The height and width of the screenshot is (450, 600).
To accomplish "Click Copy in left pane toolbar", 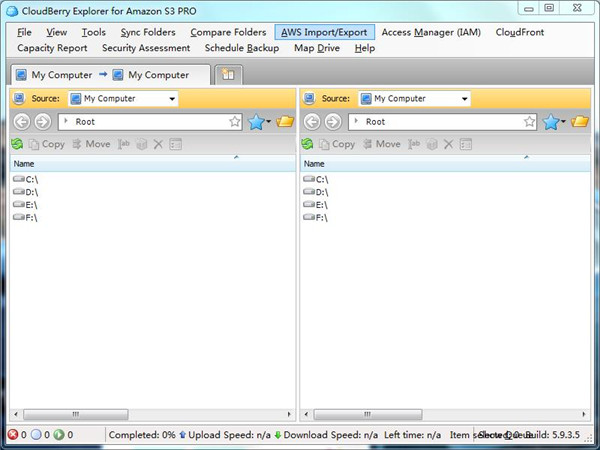I will point(47,144).
